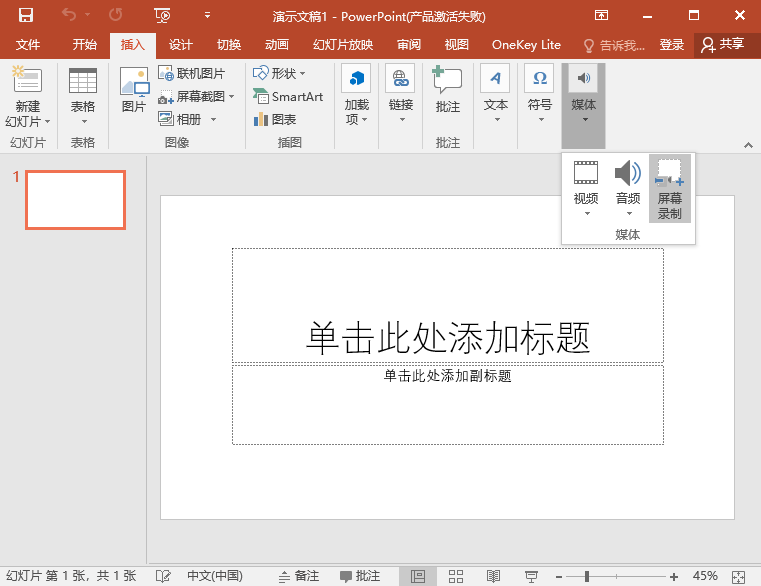
Task: Open the 音频 audio insert option
Action: click(x=628, y=188)
